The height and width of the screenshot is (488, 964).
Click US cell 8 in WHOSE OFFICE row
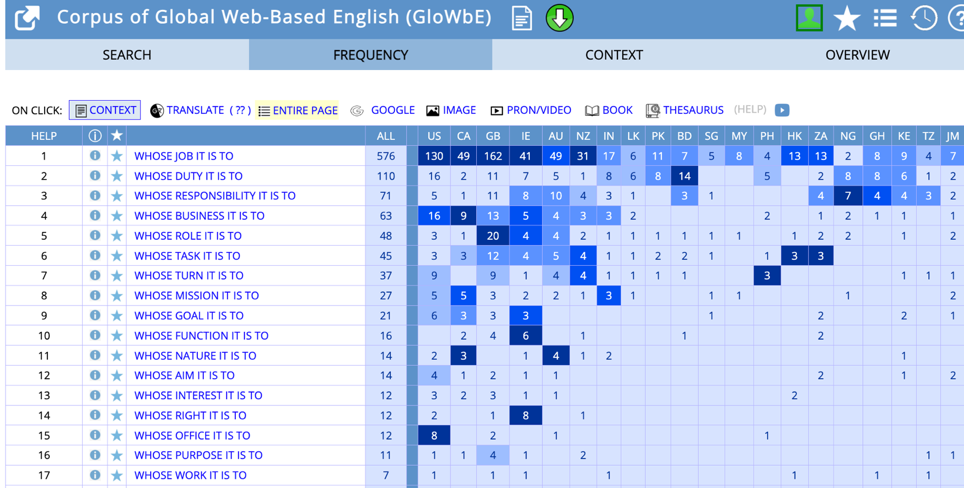click(x=434, y=435)
